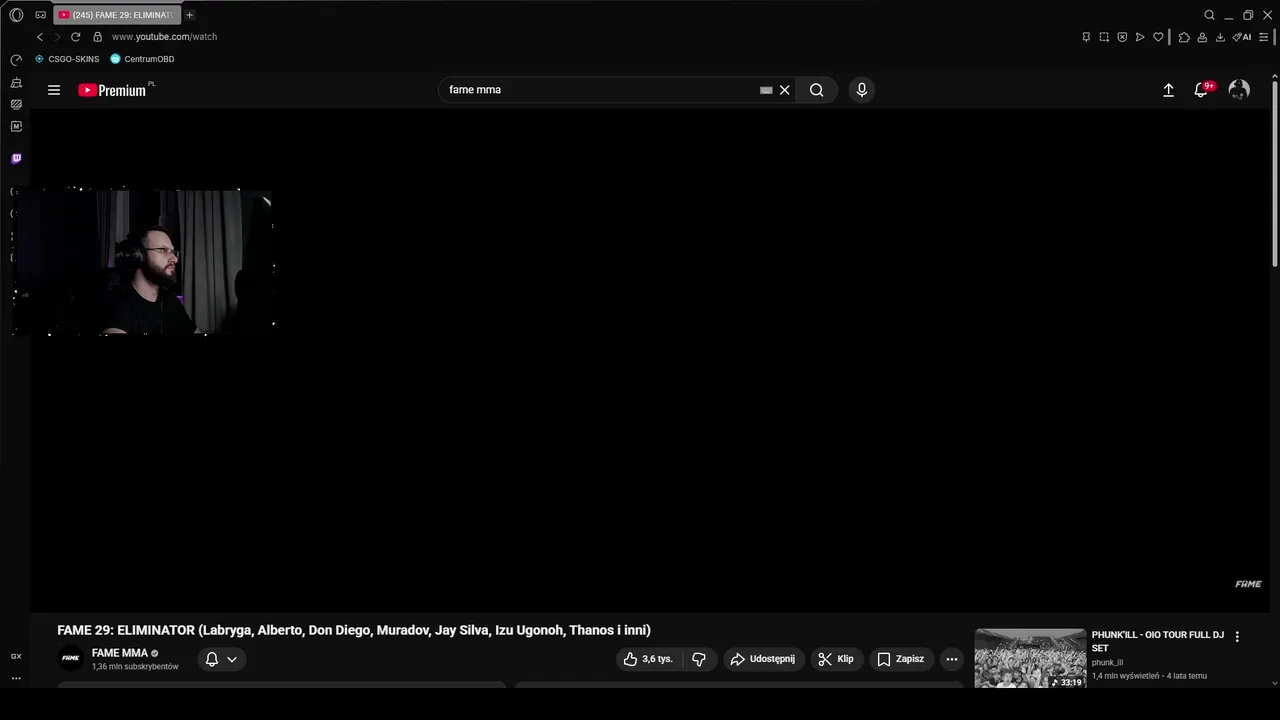The image size is (1280, 720).
Task: Open browser tab search magnifier
Action: pyautogui.click(x=1209, y=15)
